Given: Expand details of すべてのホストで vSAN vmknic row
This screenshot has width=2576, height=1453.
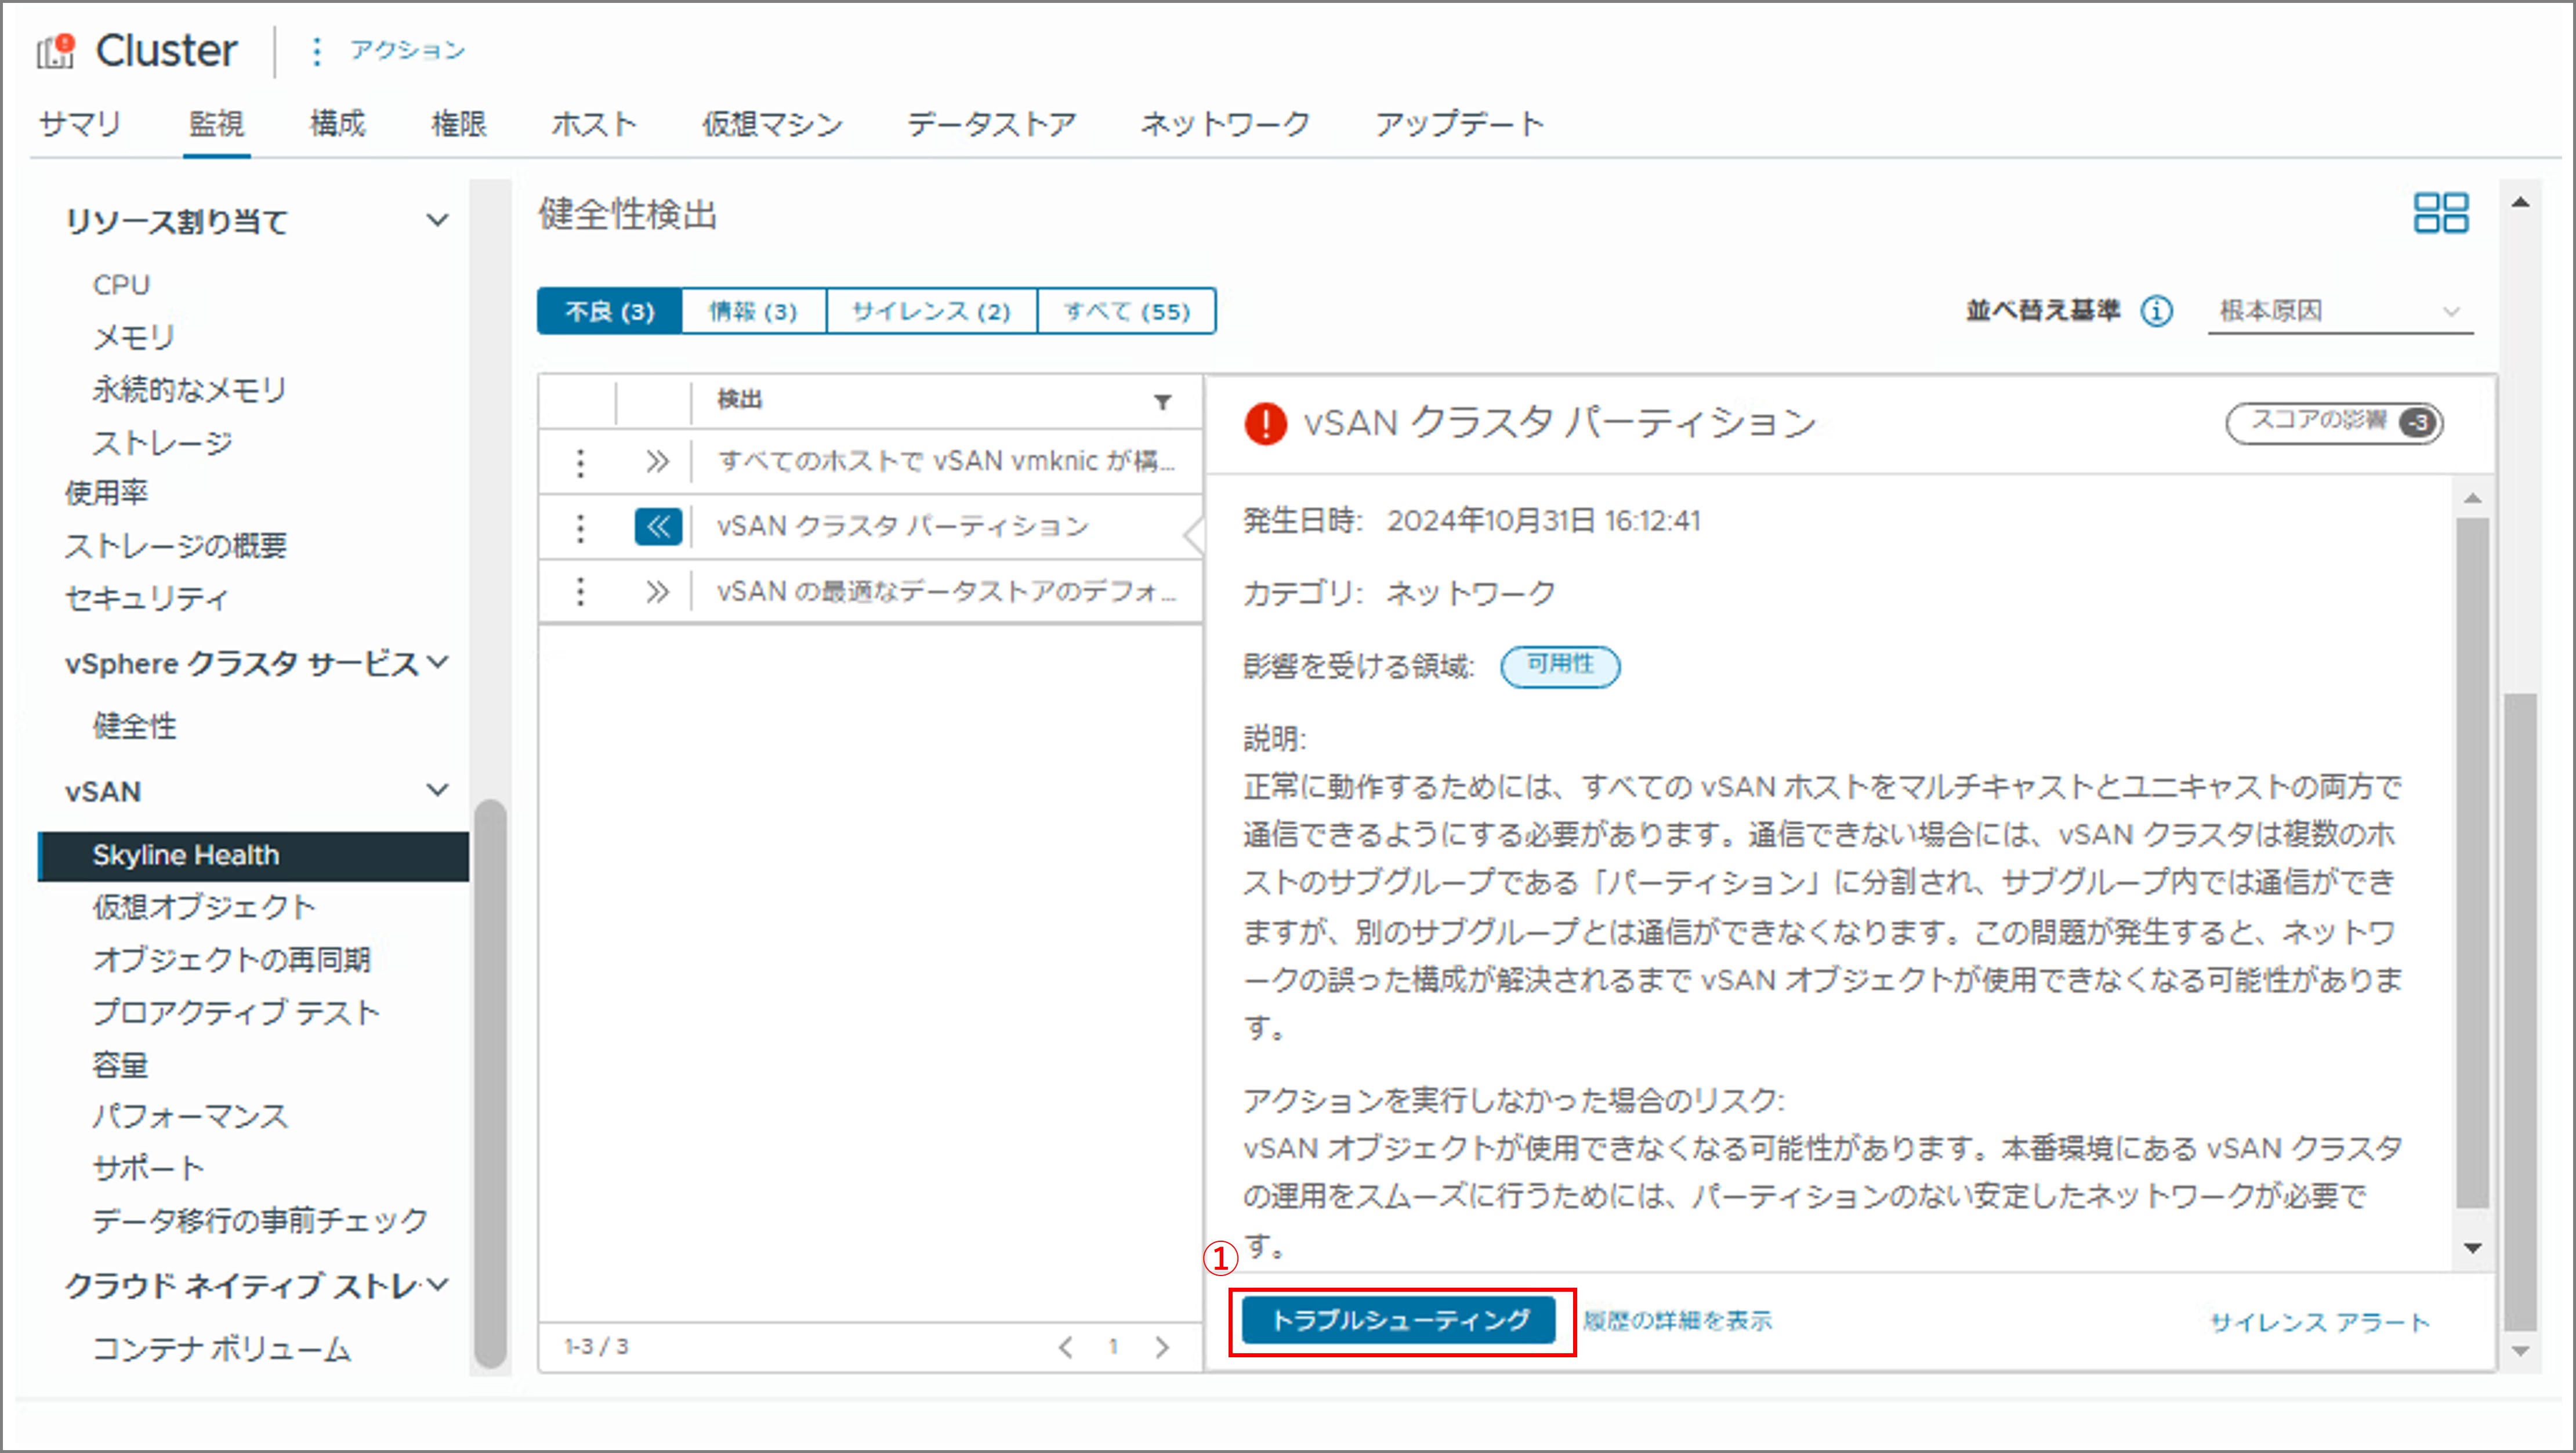Looking at the screenshot, I should click(x=657, y=462).
